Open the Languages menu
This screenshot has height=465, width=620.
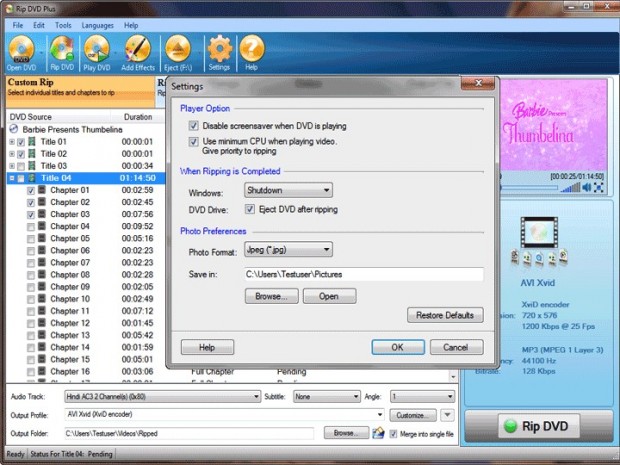(x=97, y=25)
